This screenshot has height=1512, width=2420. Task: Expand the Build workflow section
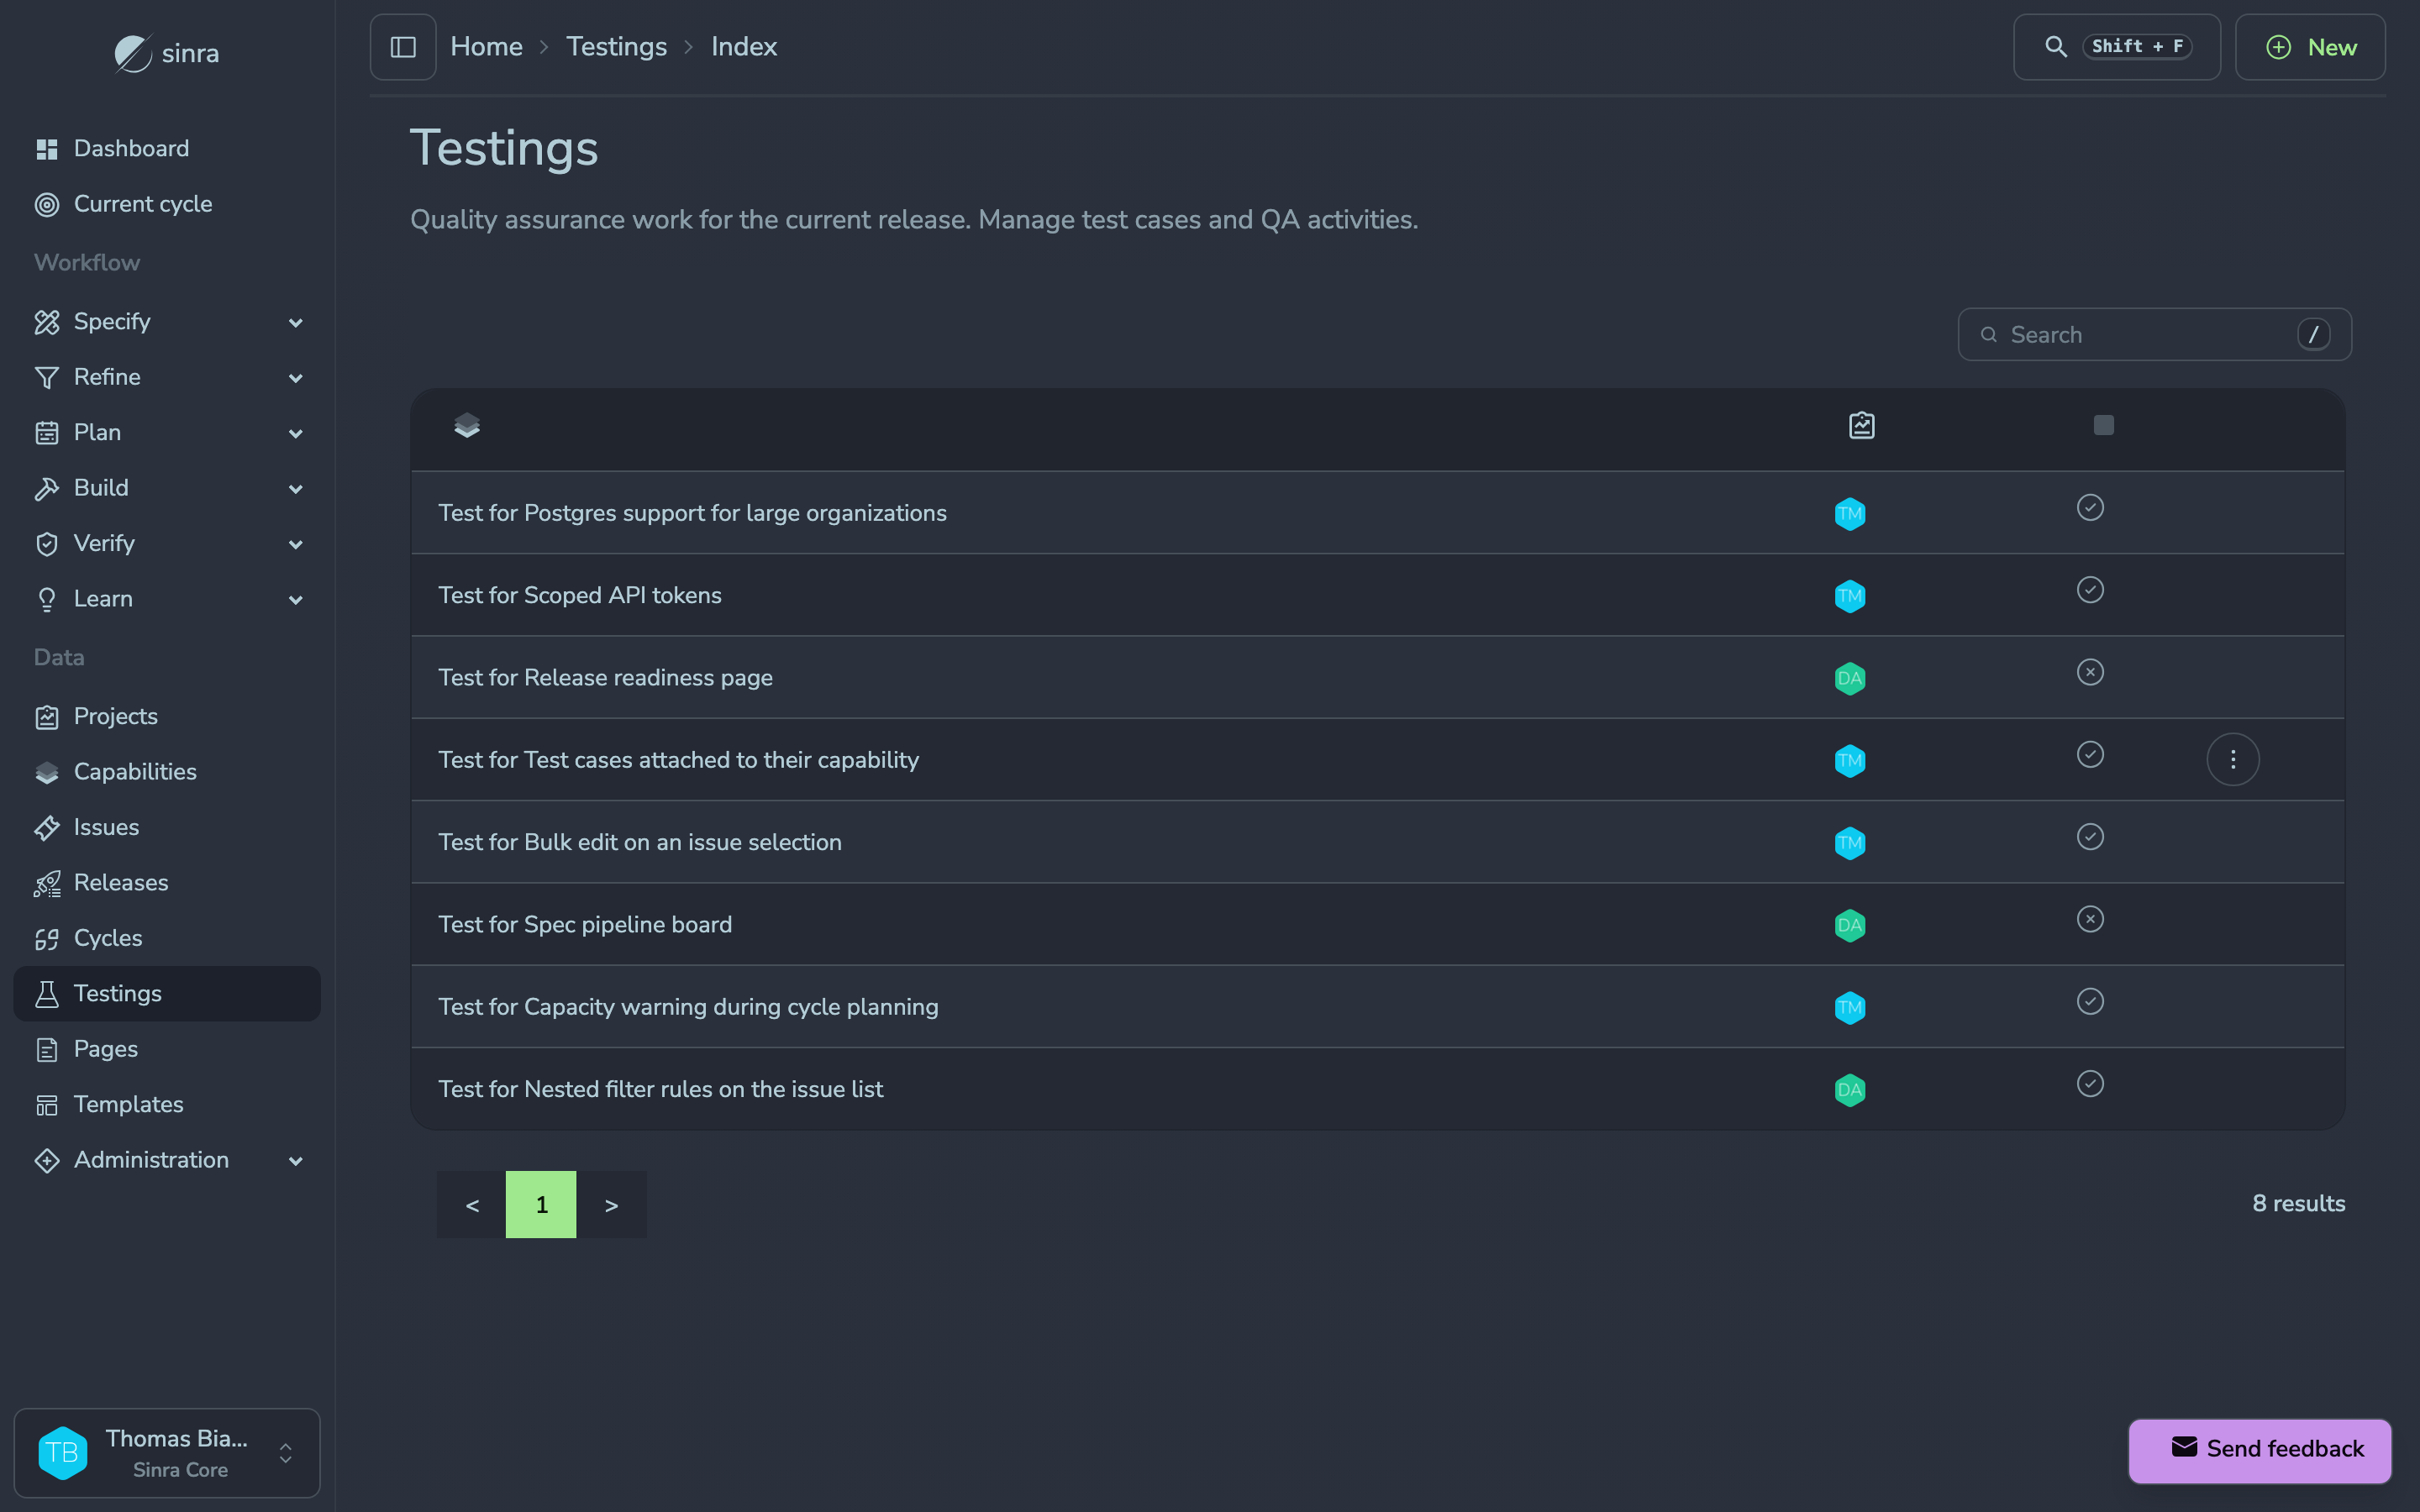click(x=167, y=488)
